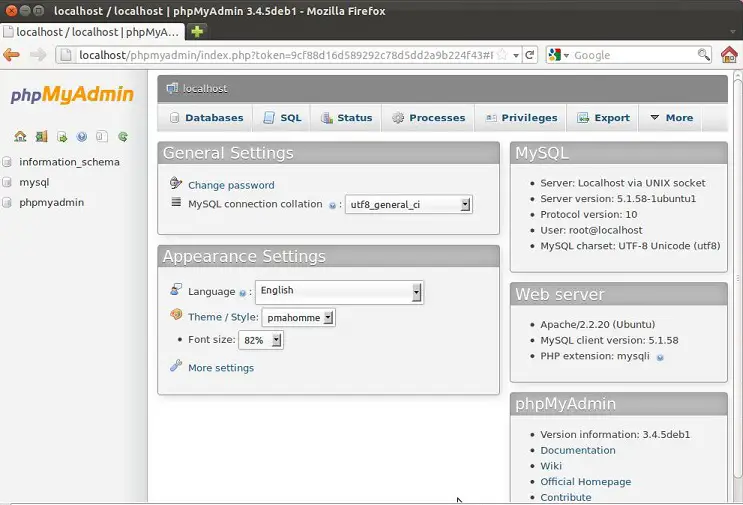
Task: Open the SQL documentation page icon
Action: 102,137
